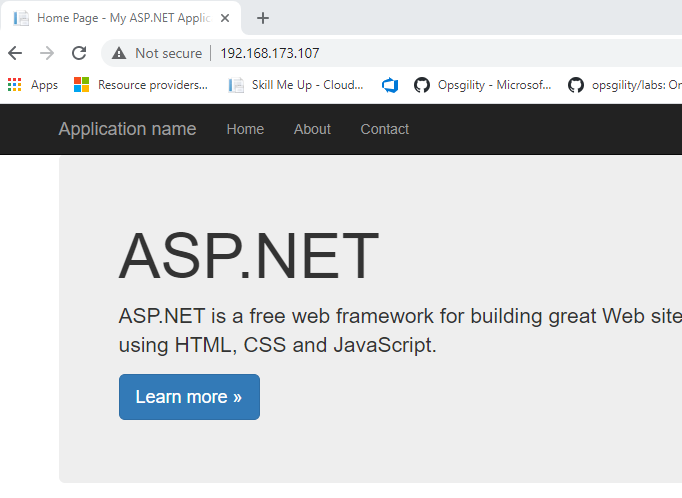Open the Contact page link
The height and width of the screenshot is (498, 682).
pos(384,129)
